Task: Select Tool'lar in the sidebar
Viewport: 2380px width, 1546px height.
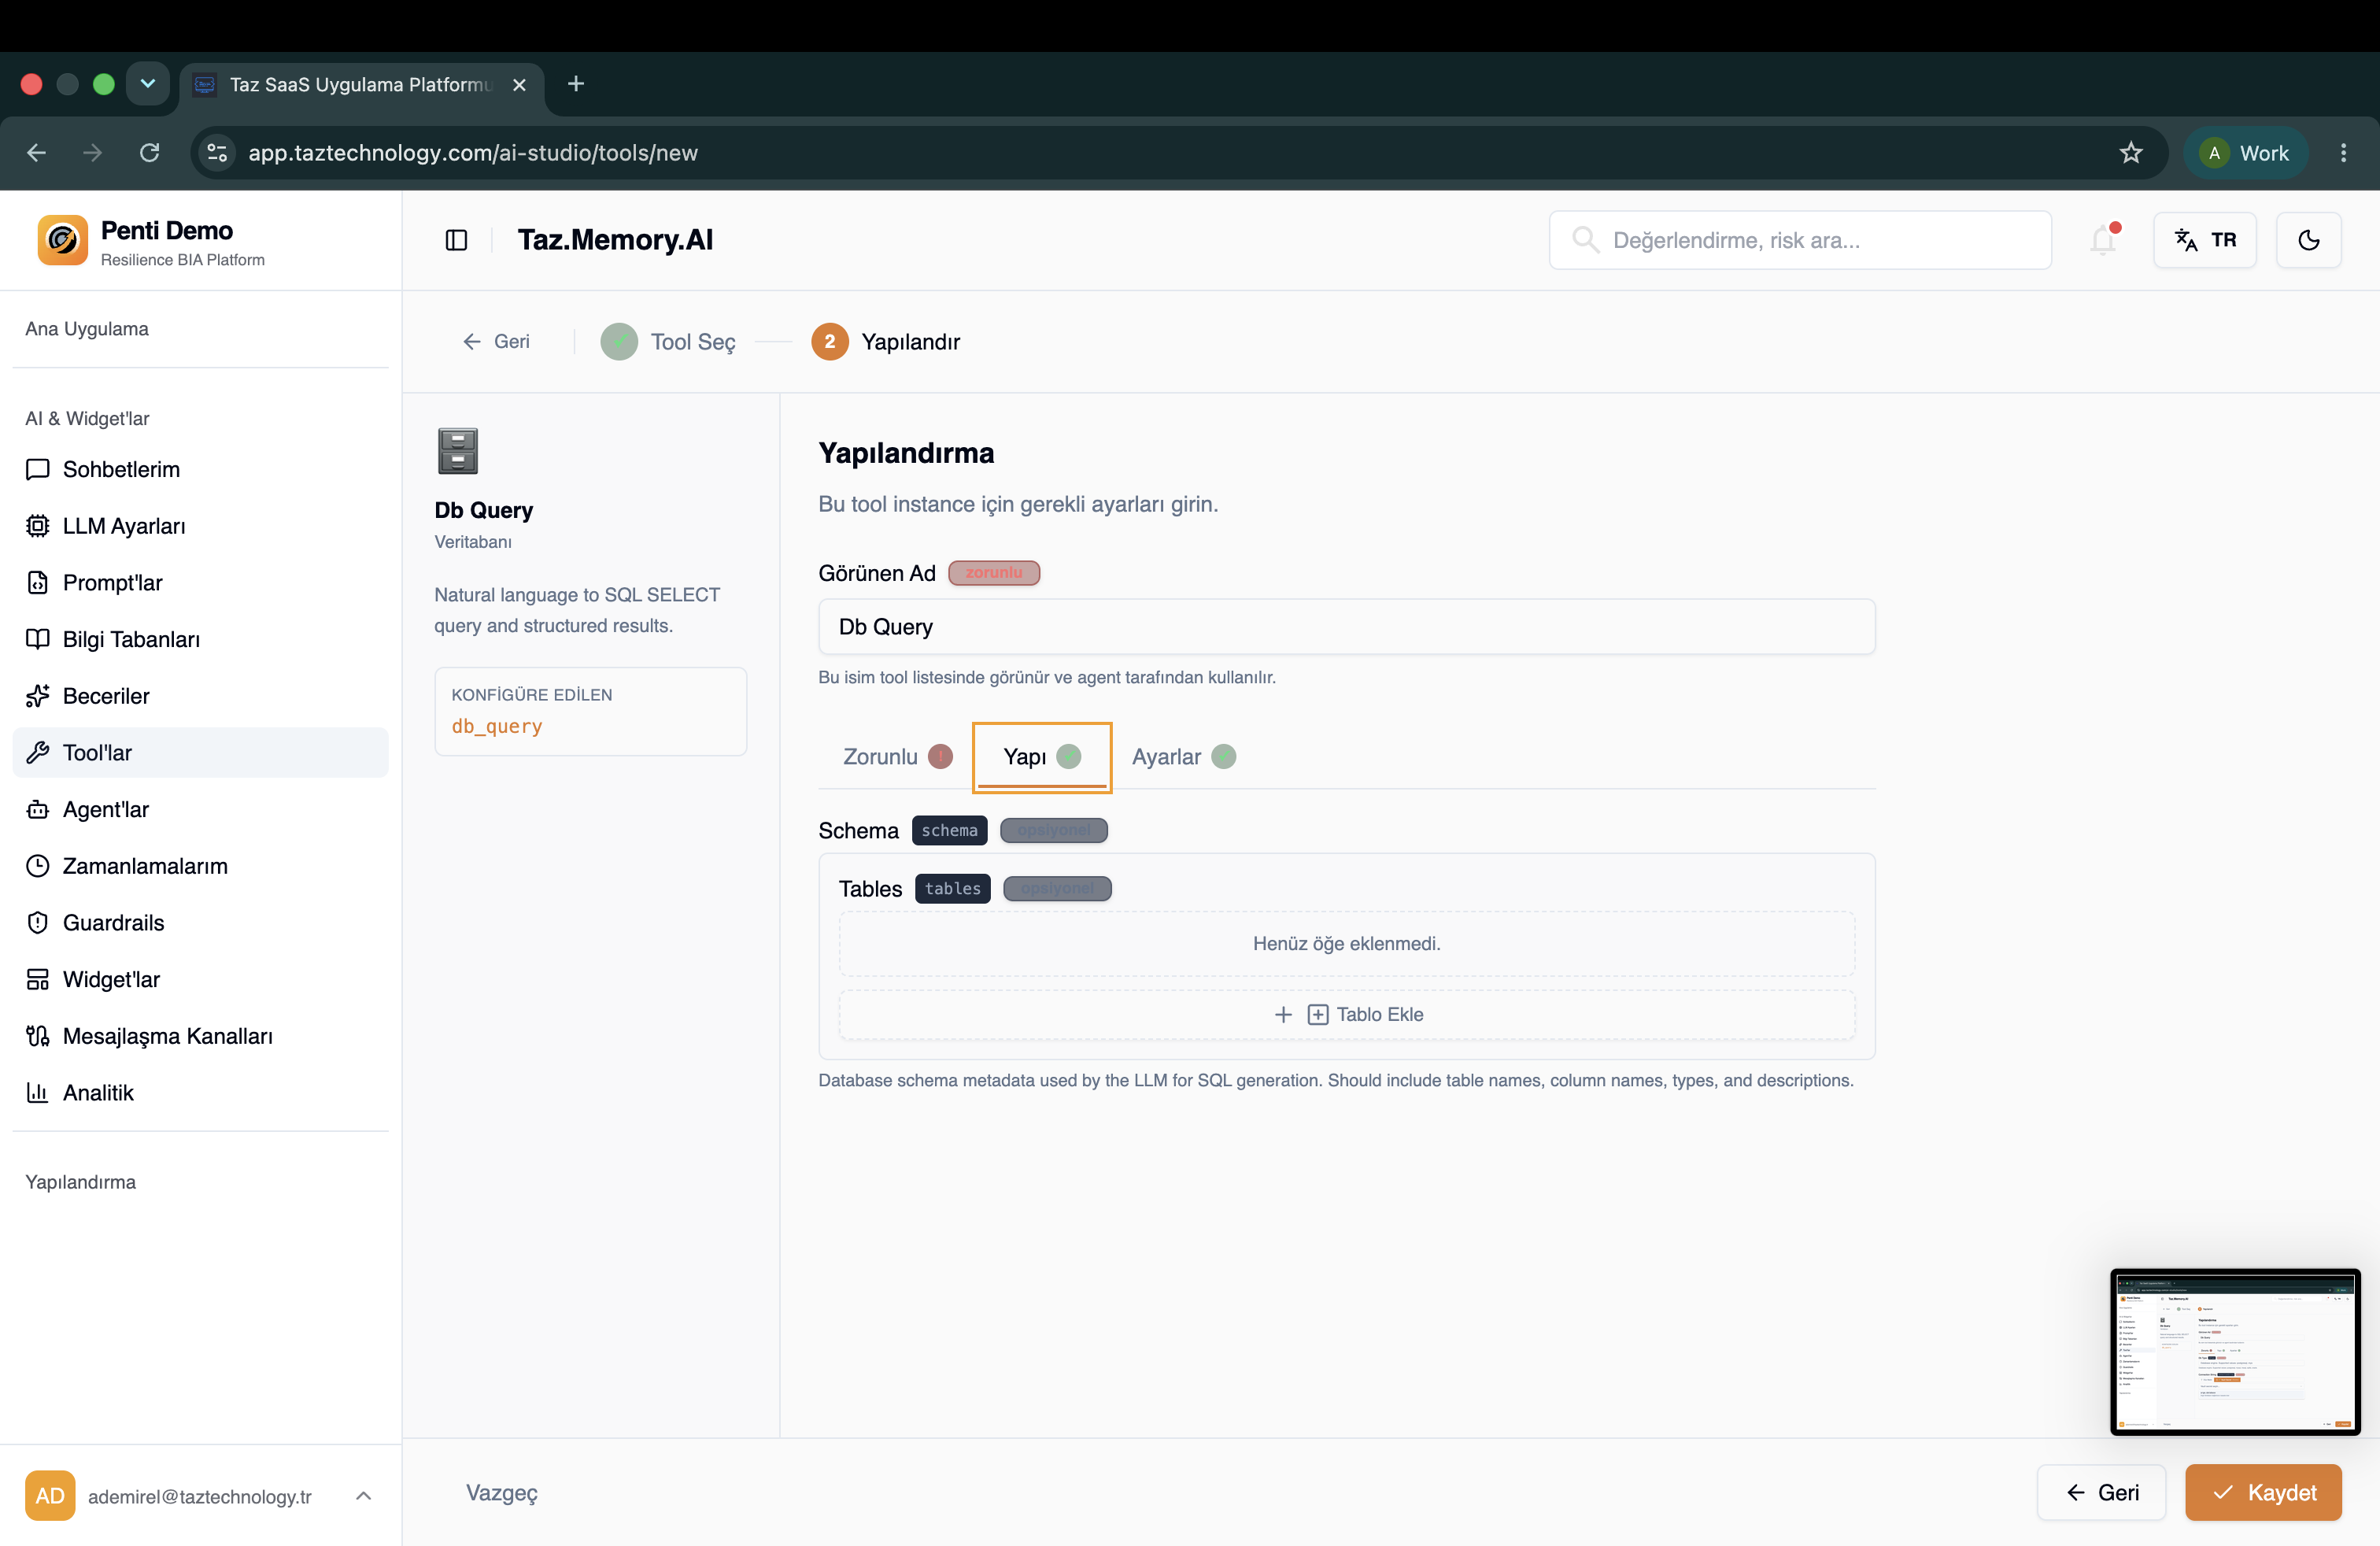Action: (200, 752)
